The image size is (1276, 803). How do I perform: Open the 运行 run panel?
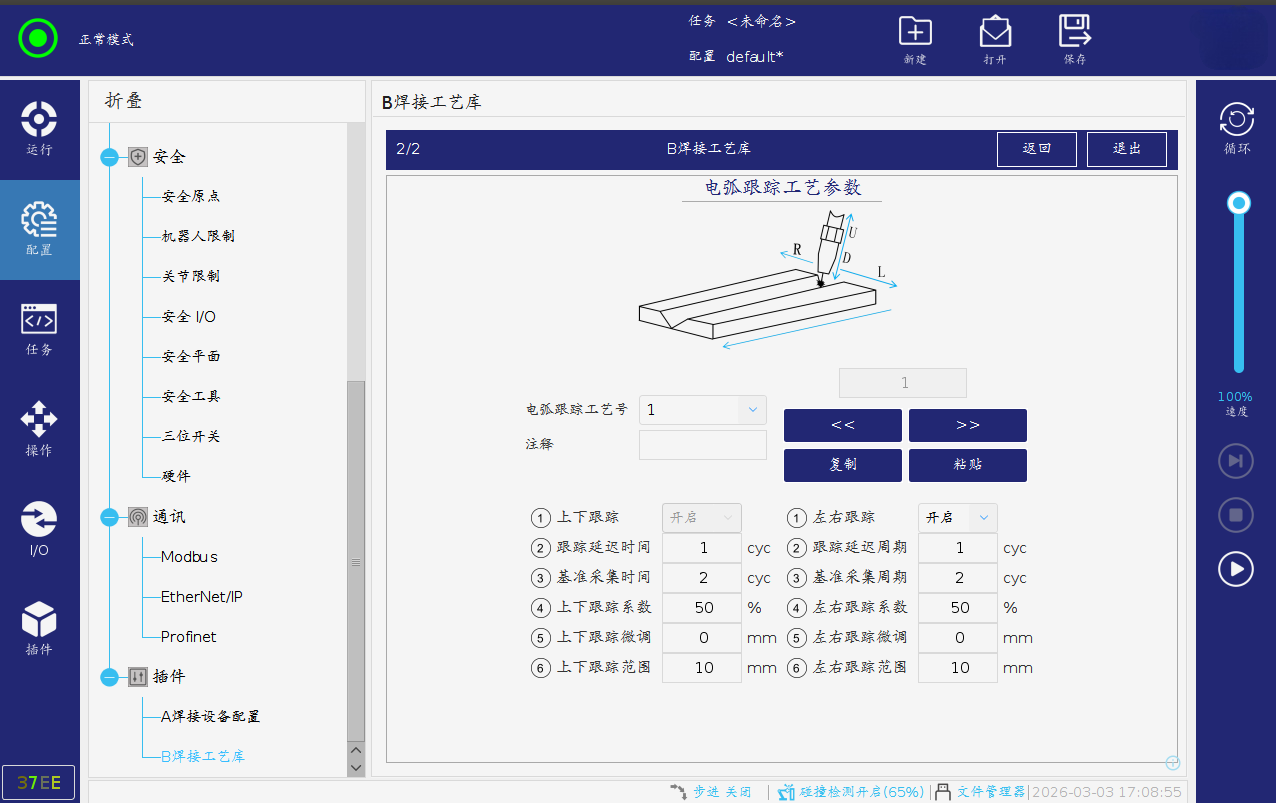(x=39, y=129)
